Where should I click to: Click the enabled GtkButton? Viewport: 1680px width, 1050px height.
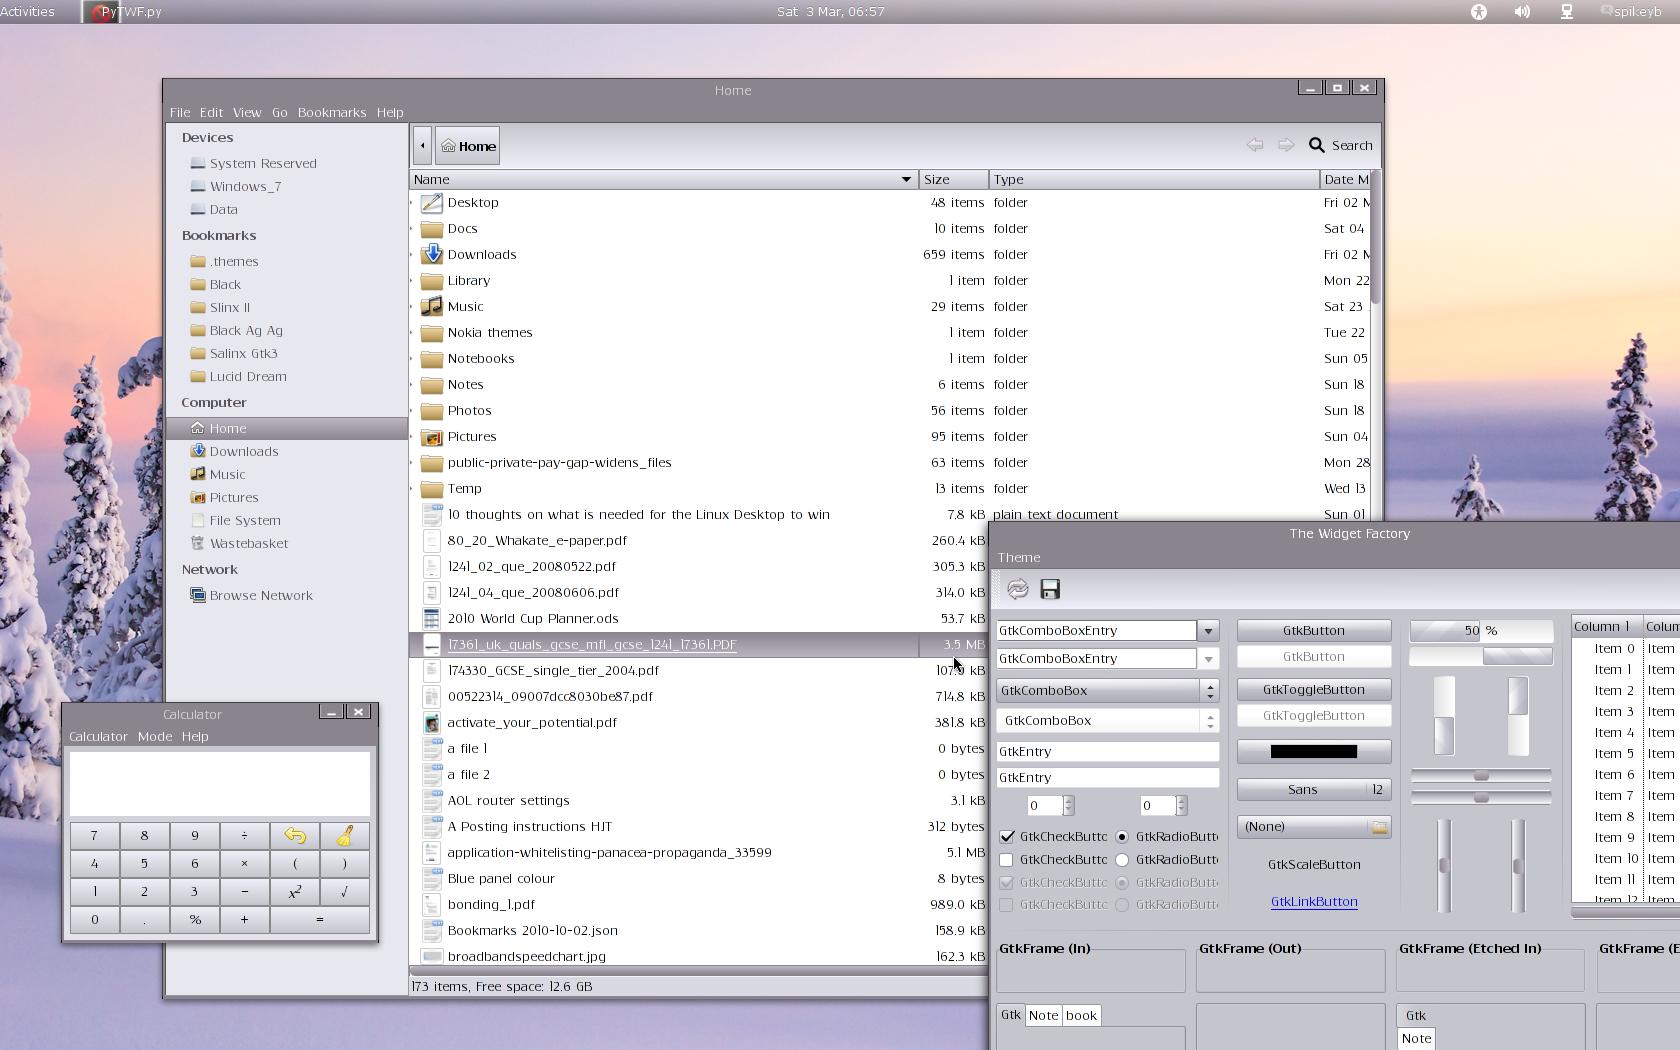click(x=1314, y=630)
